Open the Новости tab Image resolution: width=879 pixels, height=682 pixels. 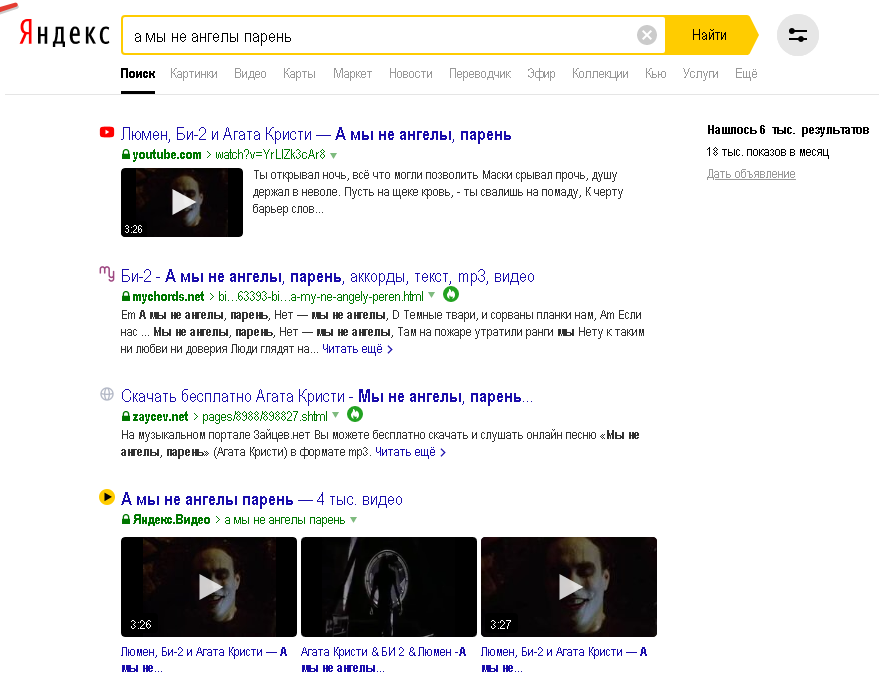tap(410, 73)
